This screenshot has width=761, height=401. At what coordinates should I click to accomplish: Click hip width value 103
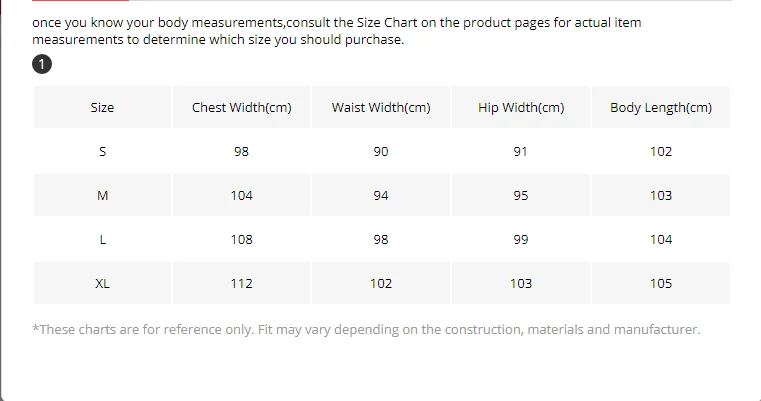pyautogui.click(x=521, y=283)
